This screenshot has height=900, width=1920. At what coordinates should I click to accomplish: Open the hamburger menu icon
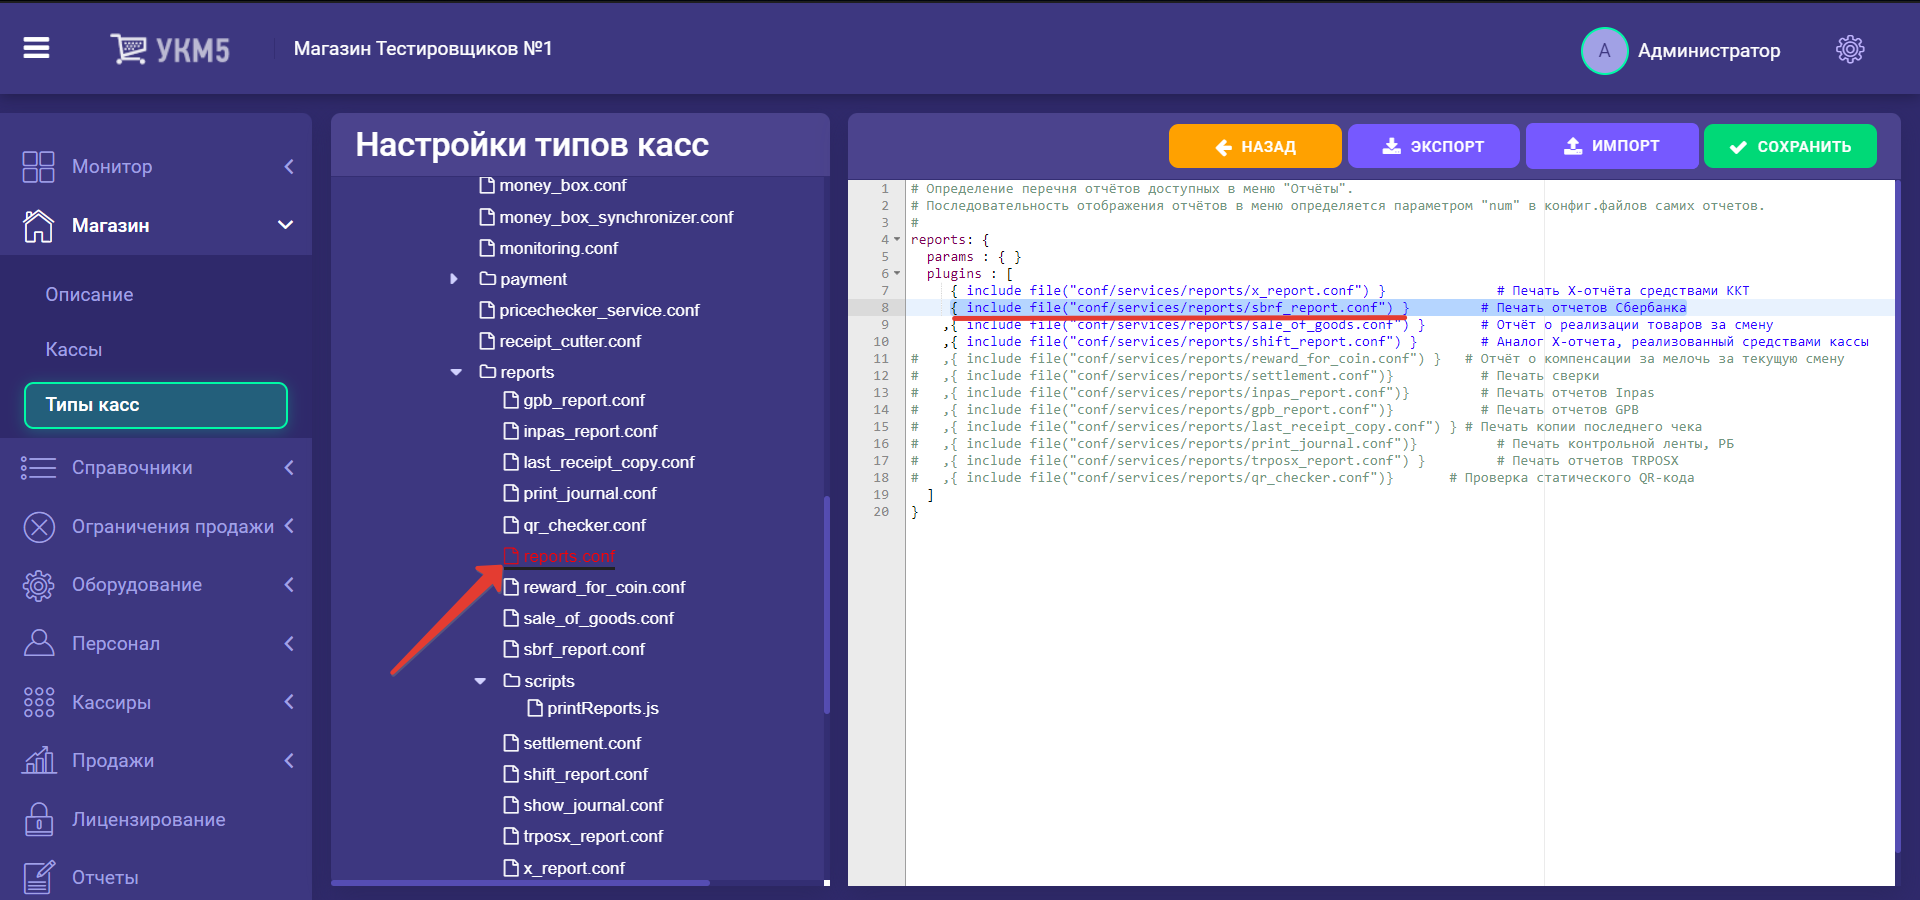tap(37, 48)
